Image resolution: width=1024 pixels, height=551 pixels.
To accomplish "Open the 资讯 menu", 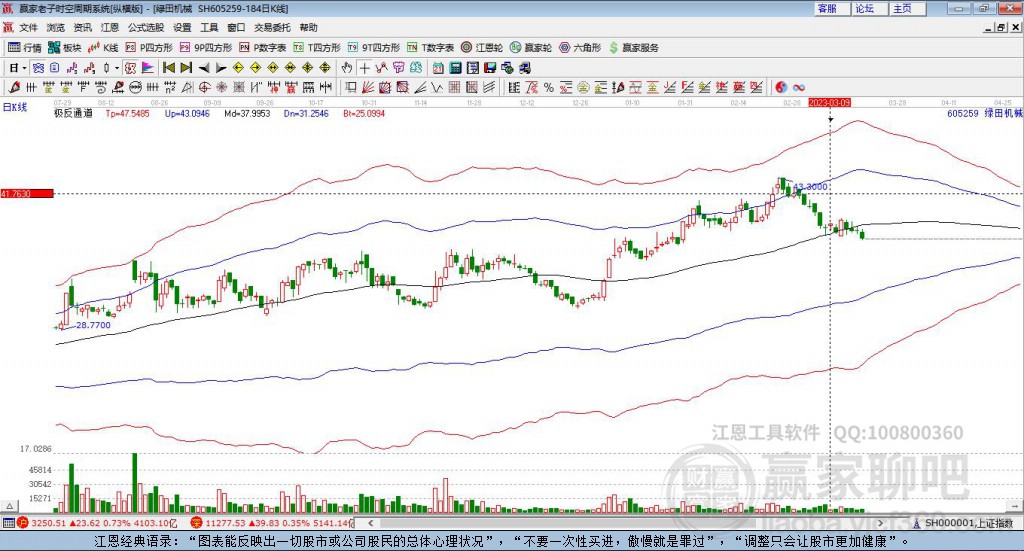I will tap(83, 27).
